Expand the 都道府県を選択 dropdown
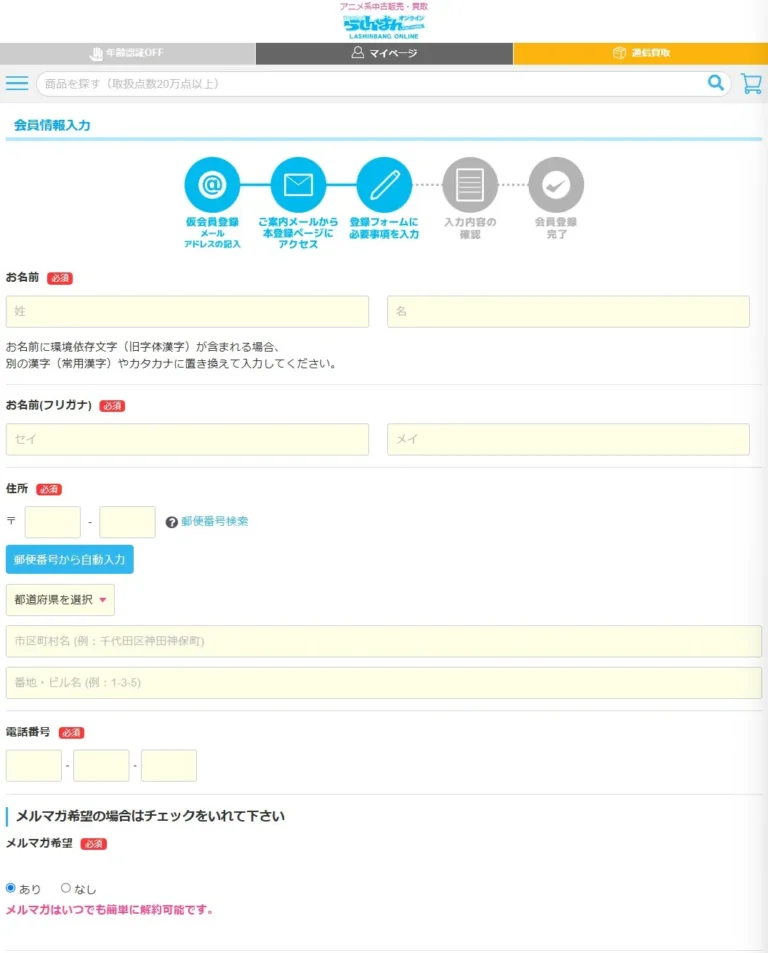 (60, 600)
